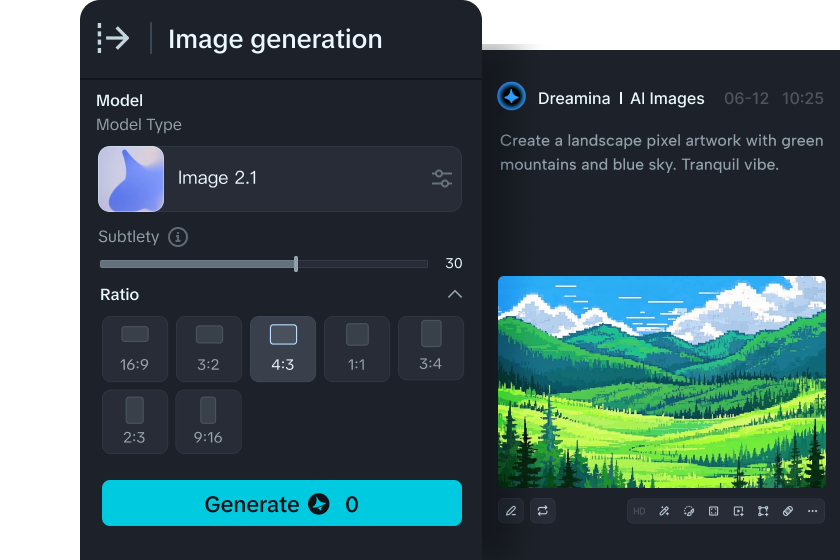Click the 'Image generation' heading
The width and height of the screenshot is (840, 560).
pyautogui.click(x=275, y=40)
